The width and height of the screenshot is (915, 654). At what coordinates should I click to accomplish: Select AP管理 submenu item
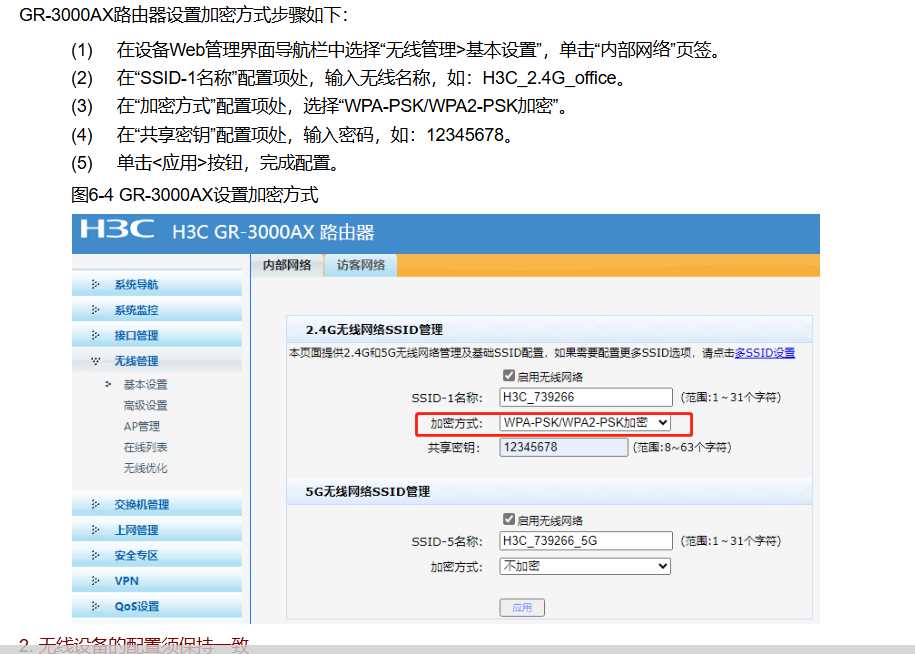(142, 426)
